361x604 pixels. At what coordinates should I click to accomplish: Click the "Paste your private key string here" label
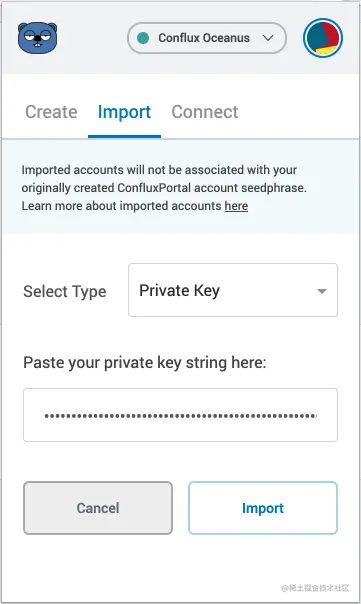pyautogui.click(x=144, y=363)
